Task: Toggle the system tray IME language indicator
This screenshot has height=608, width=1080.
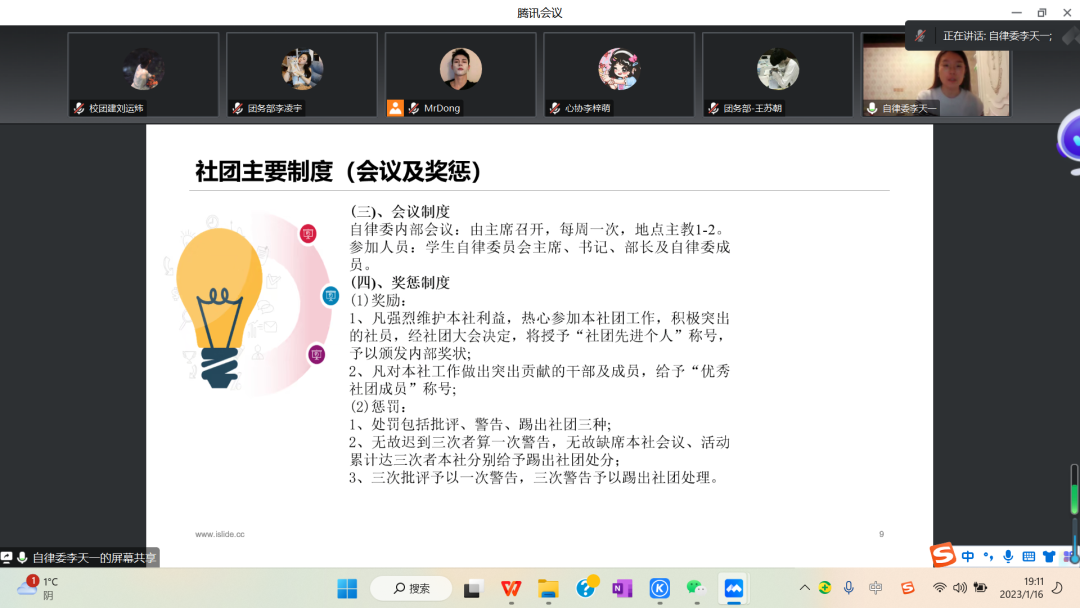Action: [x=877, y=588]
